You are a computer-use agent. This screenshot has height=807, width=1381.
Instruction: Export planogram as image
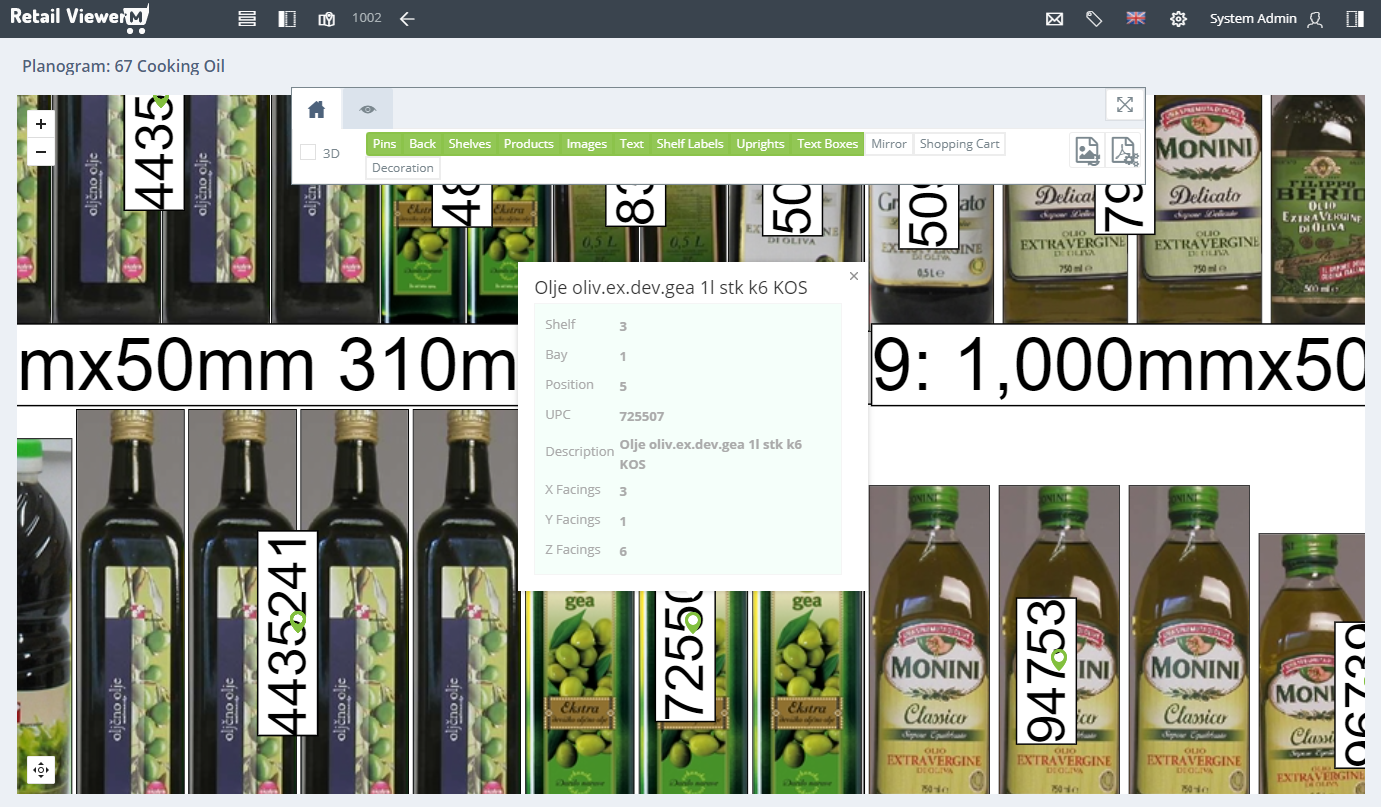coord(1088,150)
